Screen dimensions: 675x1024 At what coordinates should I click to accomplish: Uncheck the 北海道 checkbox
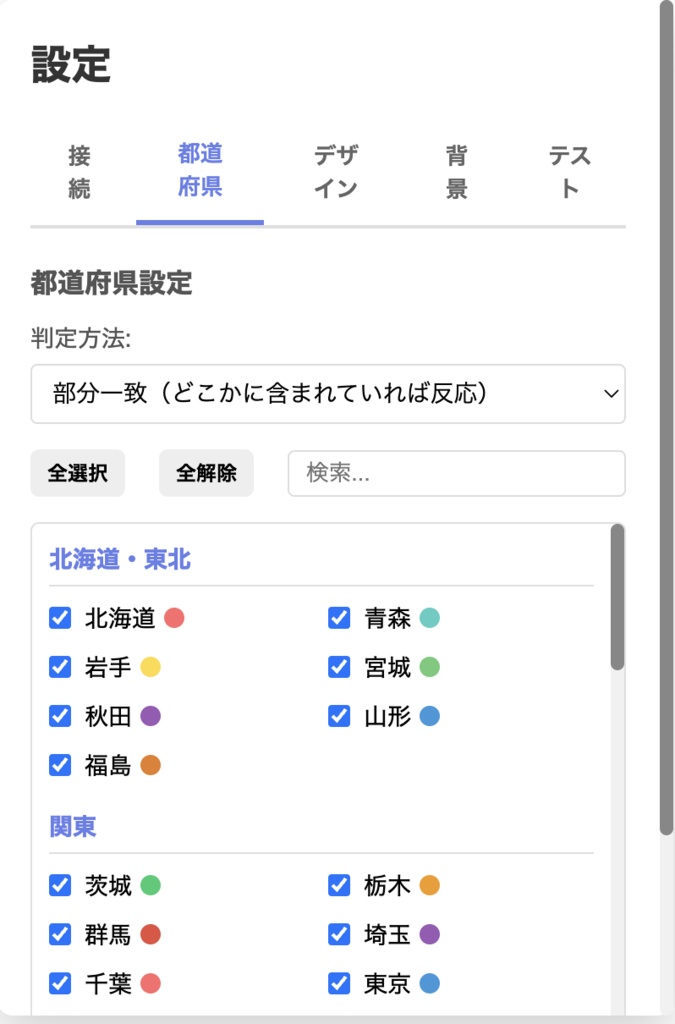(60, 618)
